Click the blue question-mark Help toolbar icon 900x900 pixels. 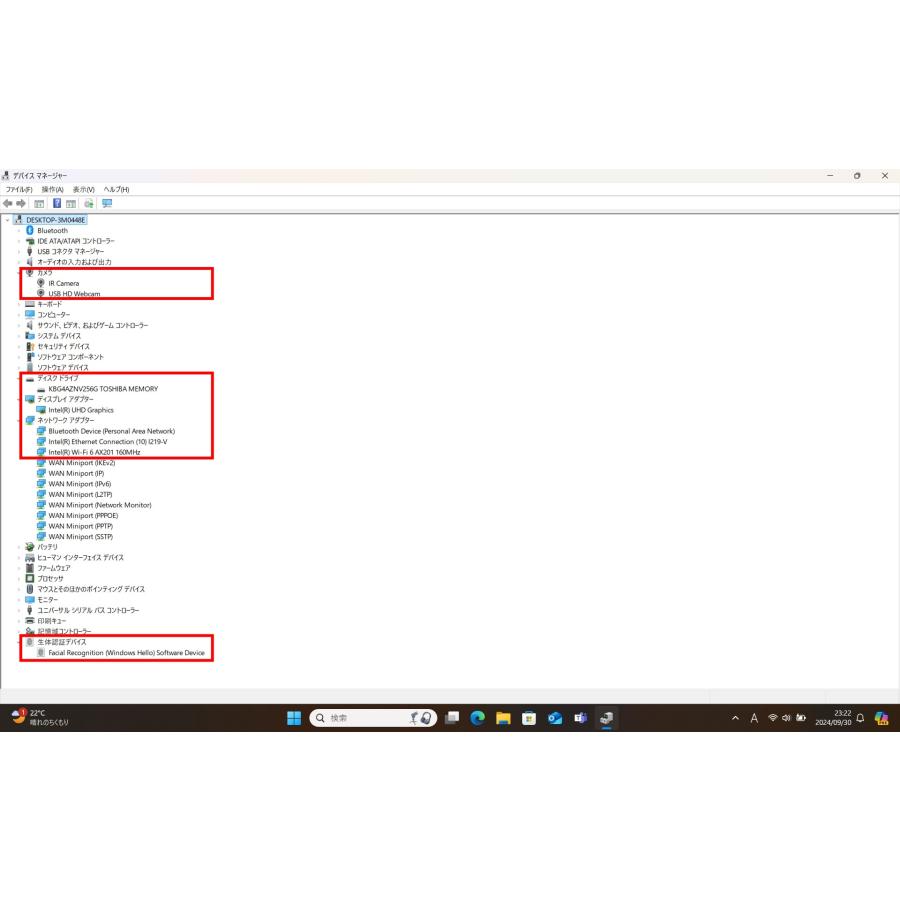click(57, 203)
